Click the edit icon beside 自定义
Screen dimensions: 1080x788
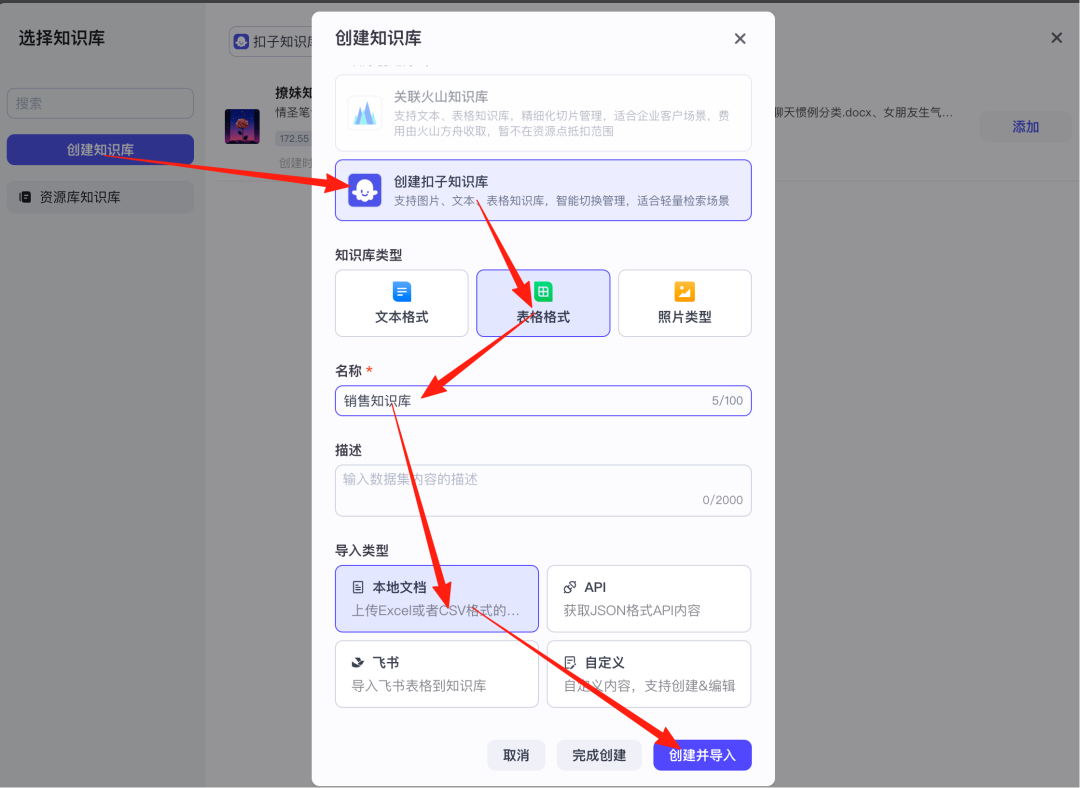(570, 663)
